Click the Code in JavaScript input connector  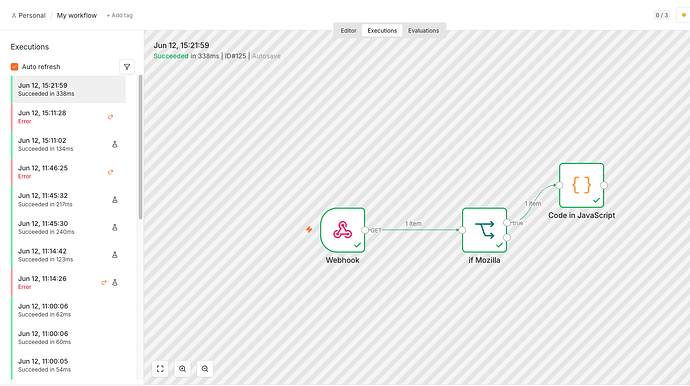[559, 185]
